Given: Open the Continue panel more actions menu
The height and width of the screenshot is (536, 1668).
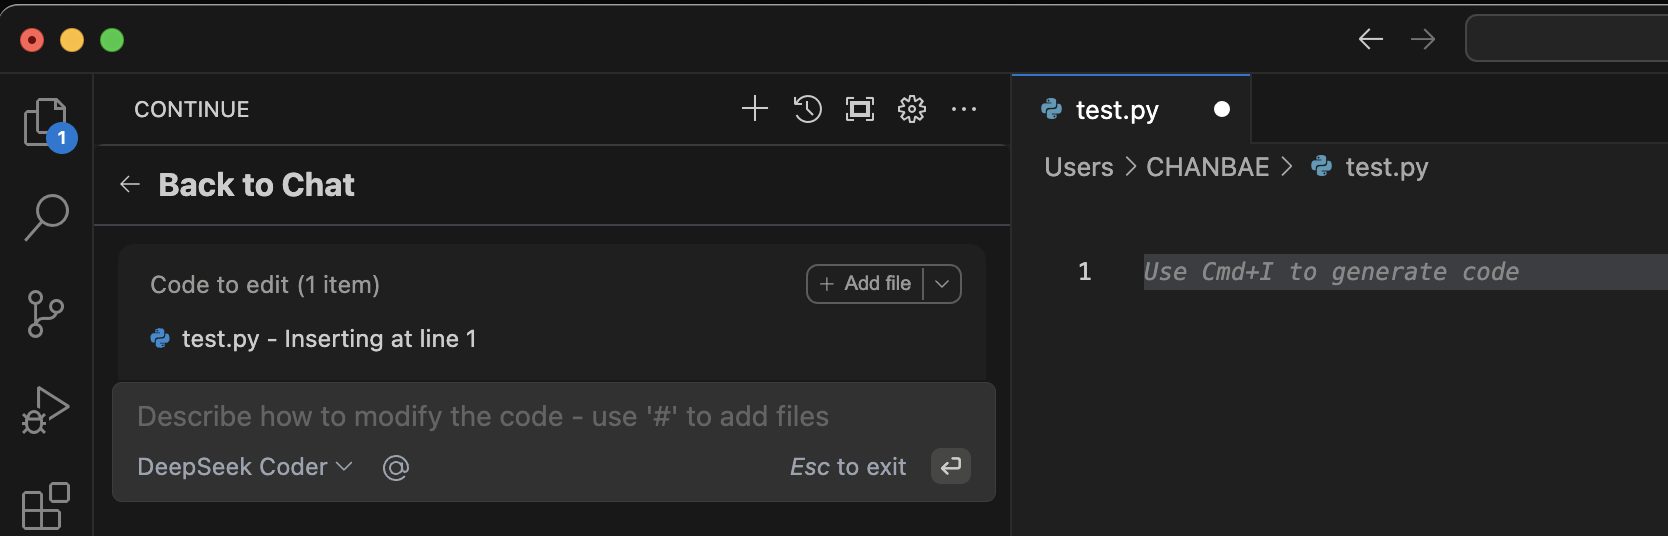Looking at the screenshot, I should pos(964,109).
